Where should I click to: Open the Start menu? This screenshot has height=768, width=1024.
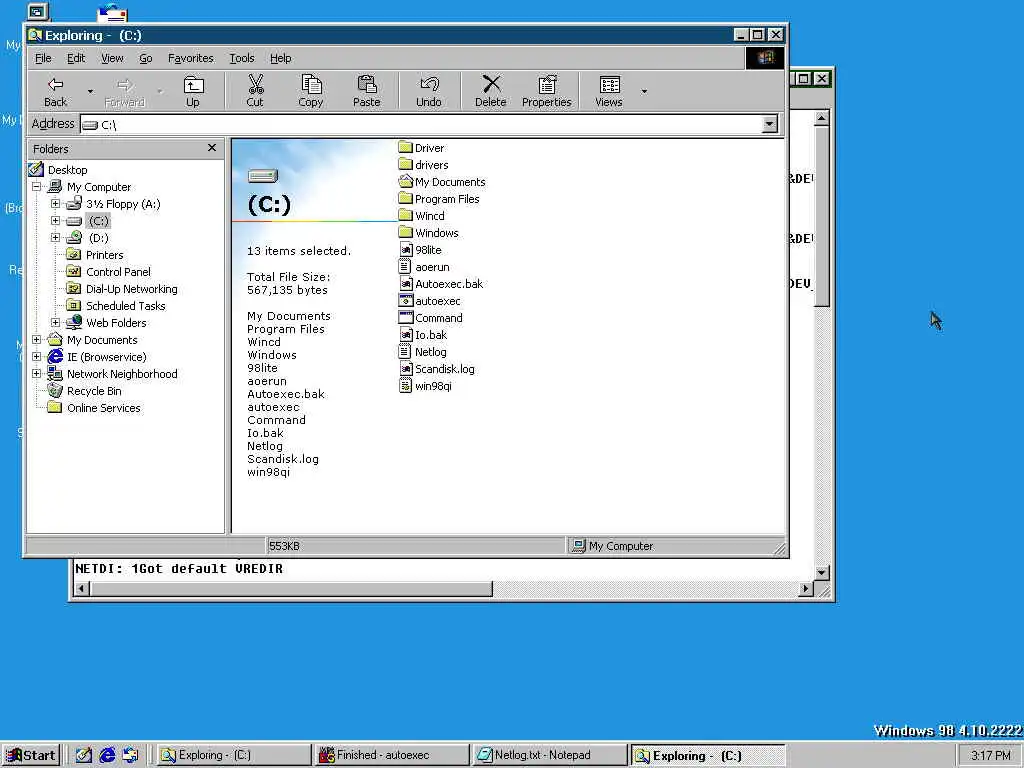[x=31, y=755]
